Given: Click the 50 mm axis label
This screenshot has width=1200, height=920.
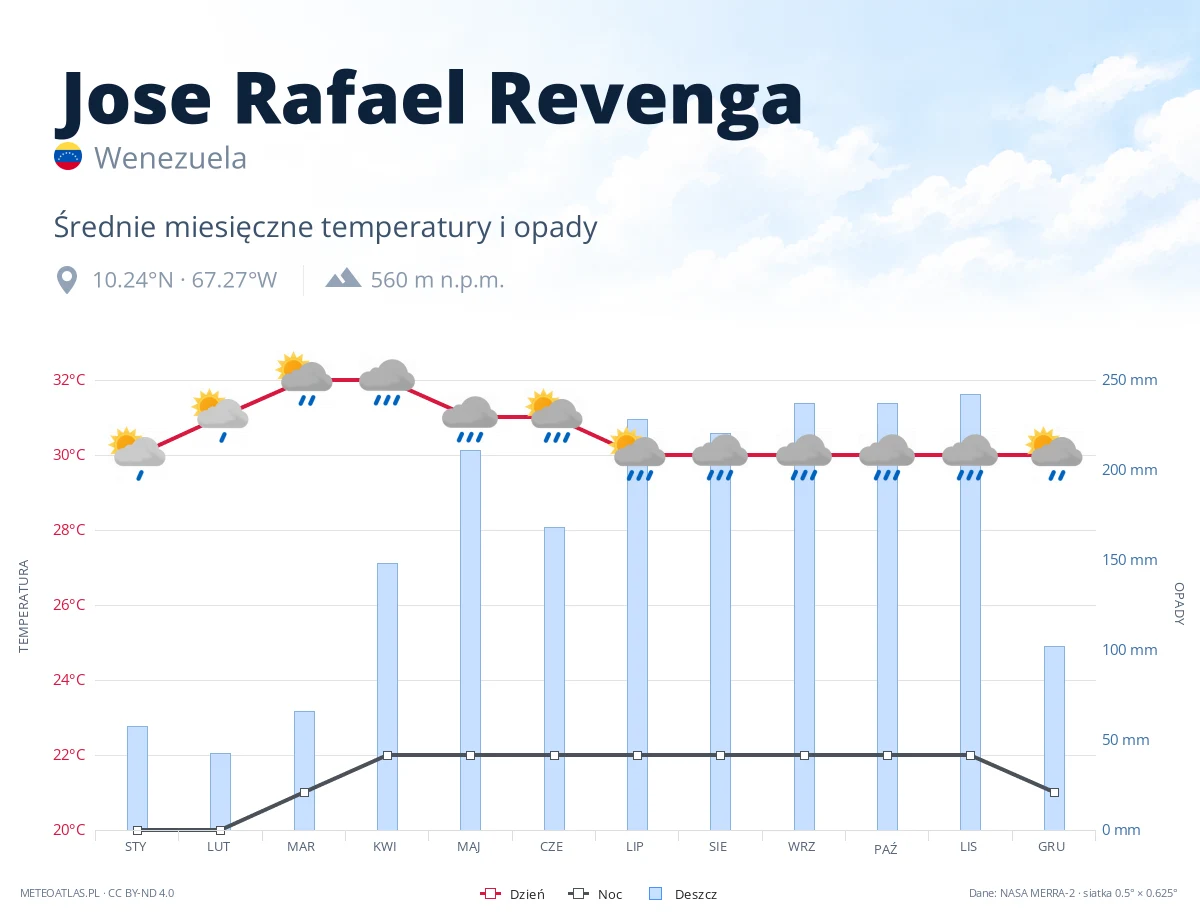Looking at the screenshot, I should coord(1126,740).
